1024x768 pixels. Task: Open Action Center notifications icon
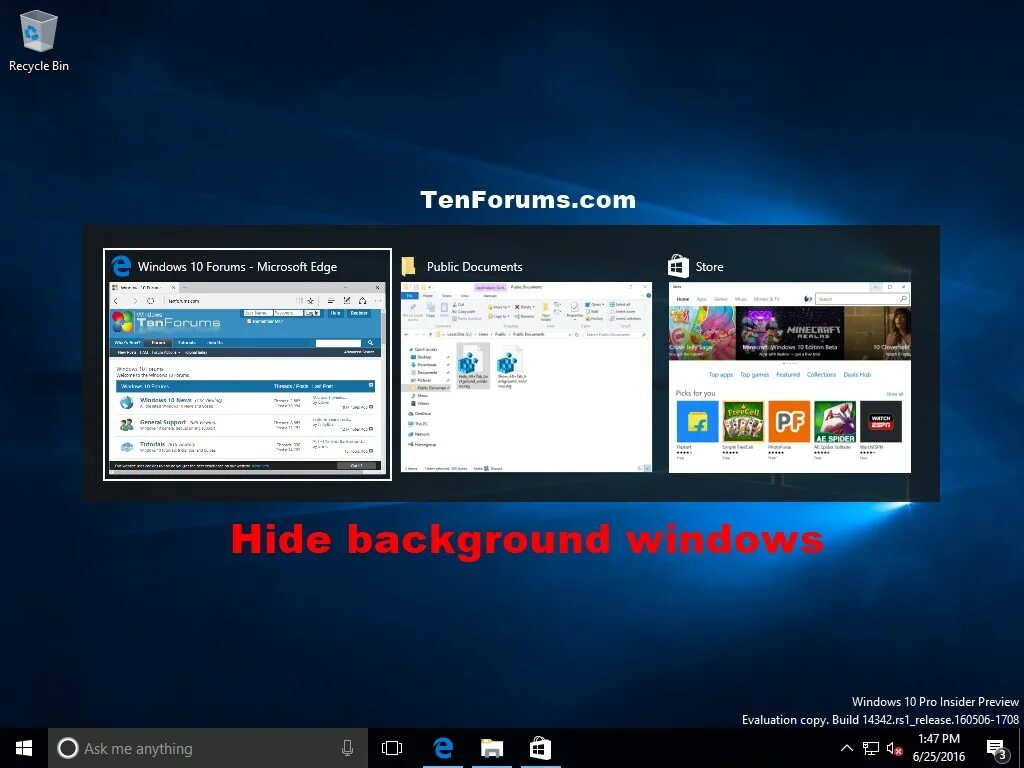[x=996, y=748]
